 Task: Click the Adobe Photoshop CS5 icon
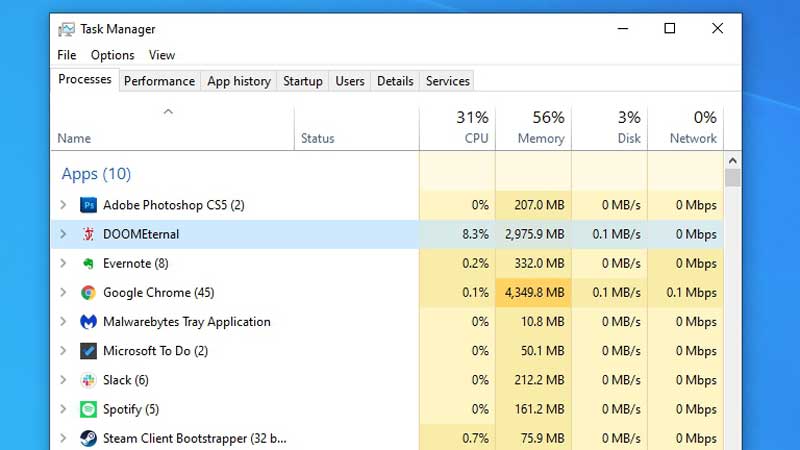[x=88, y=205]
